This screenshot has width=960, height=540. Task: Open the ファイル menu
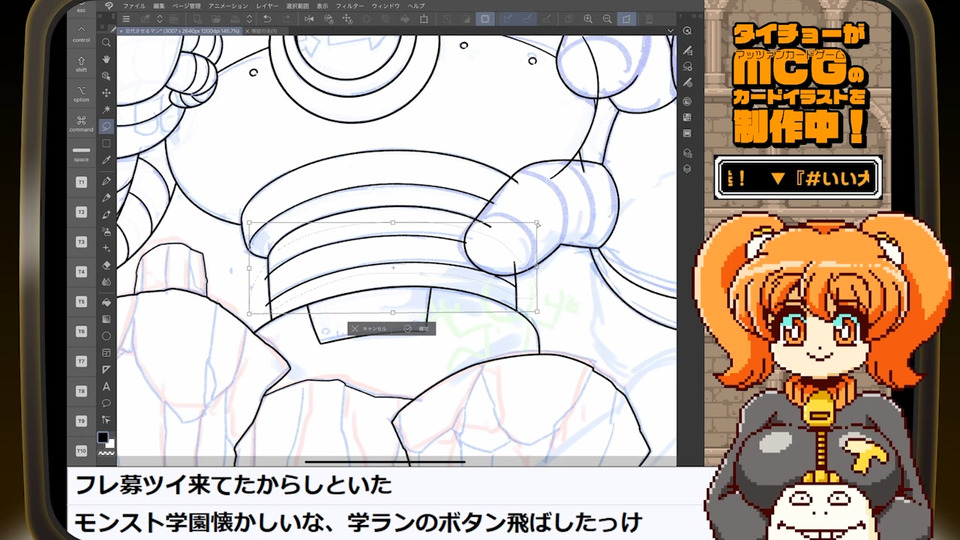click(134, 6)
